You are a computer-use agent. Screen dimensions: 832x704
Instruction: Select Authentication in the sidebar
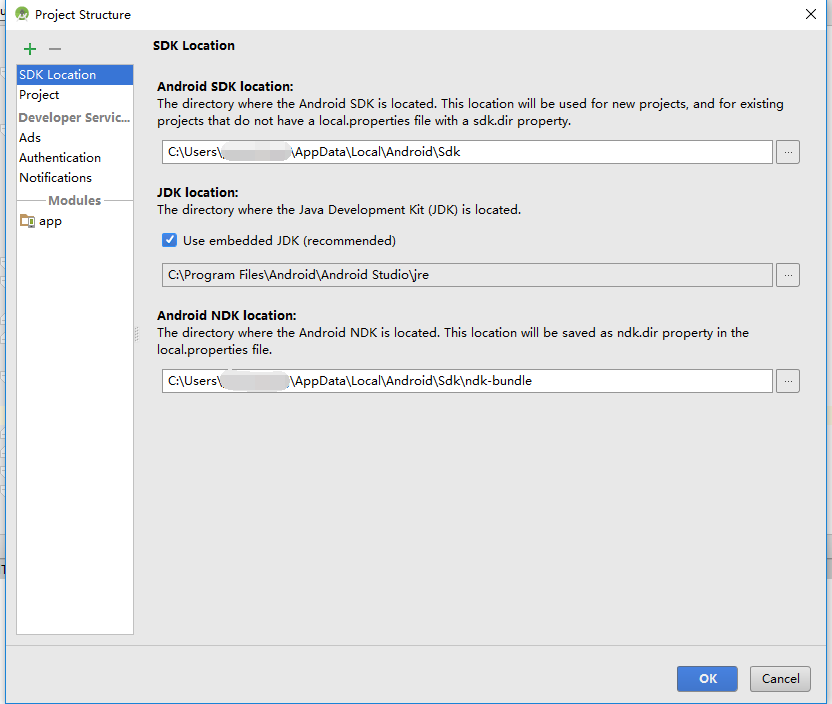point(75,158)
